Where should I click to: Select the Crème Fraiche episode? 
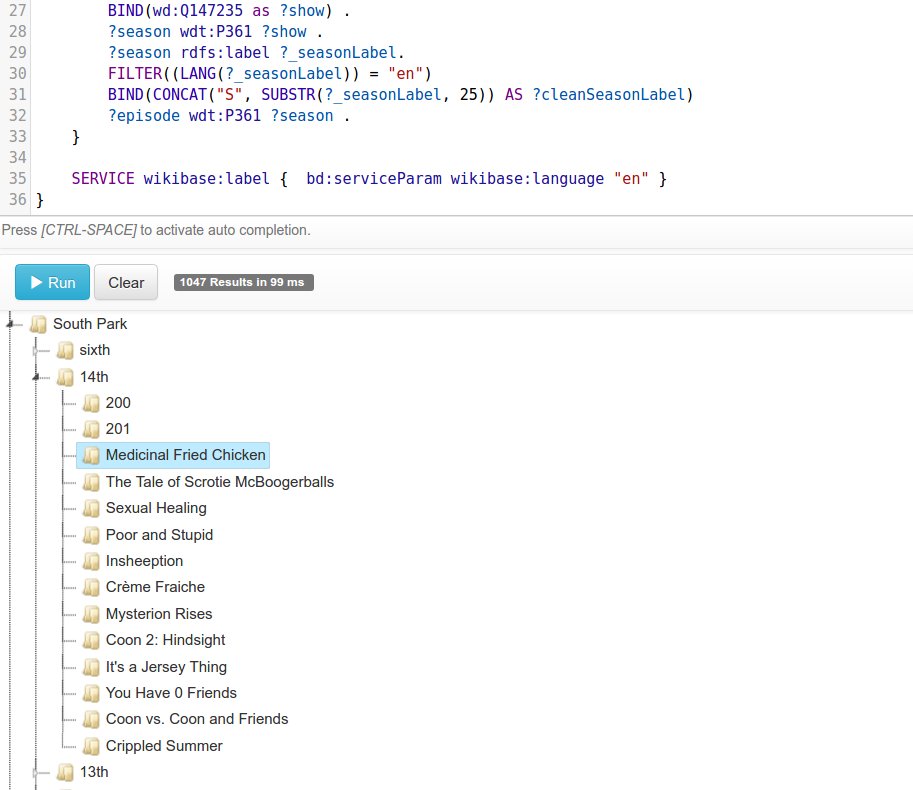pos(155,587)
